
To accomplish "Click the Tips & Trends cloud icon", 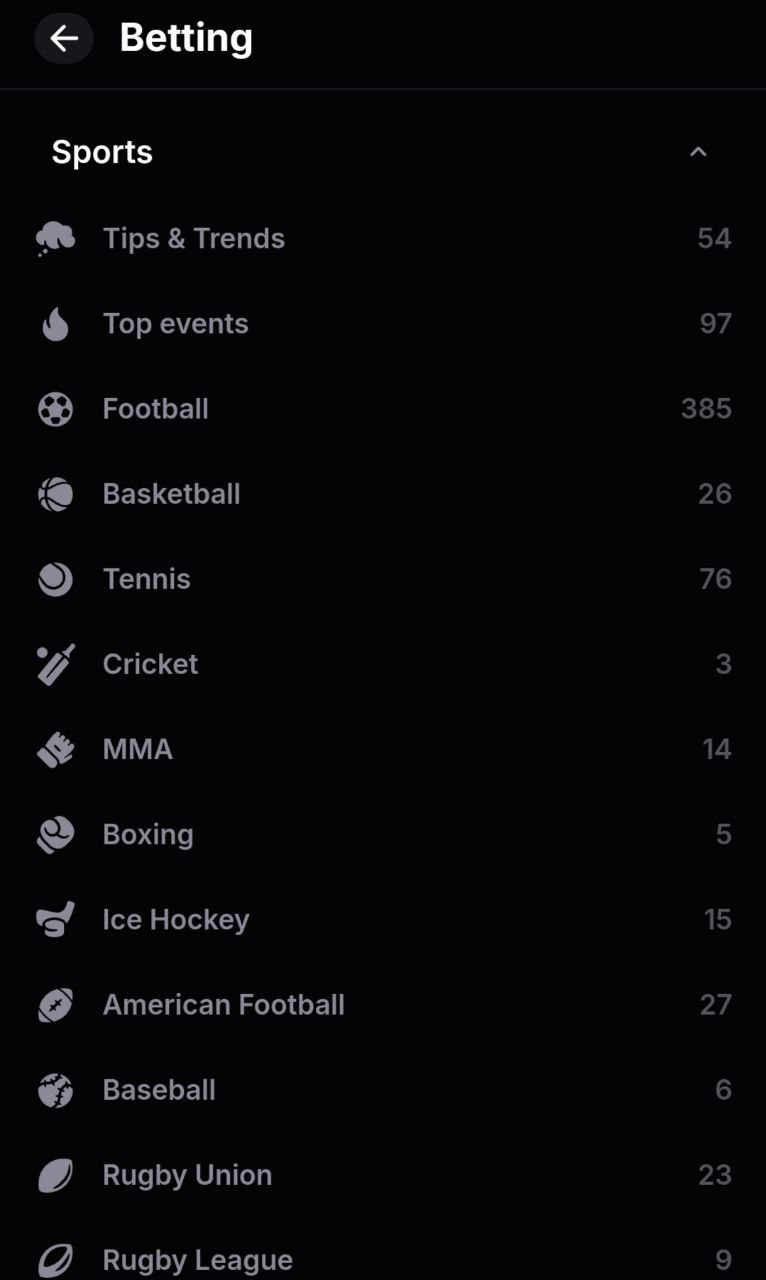I will [55, 239].
